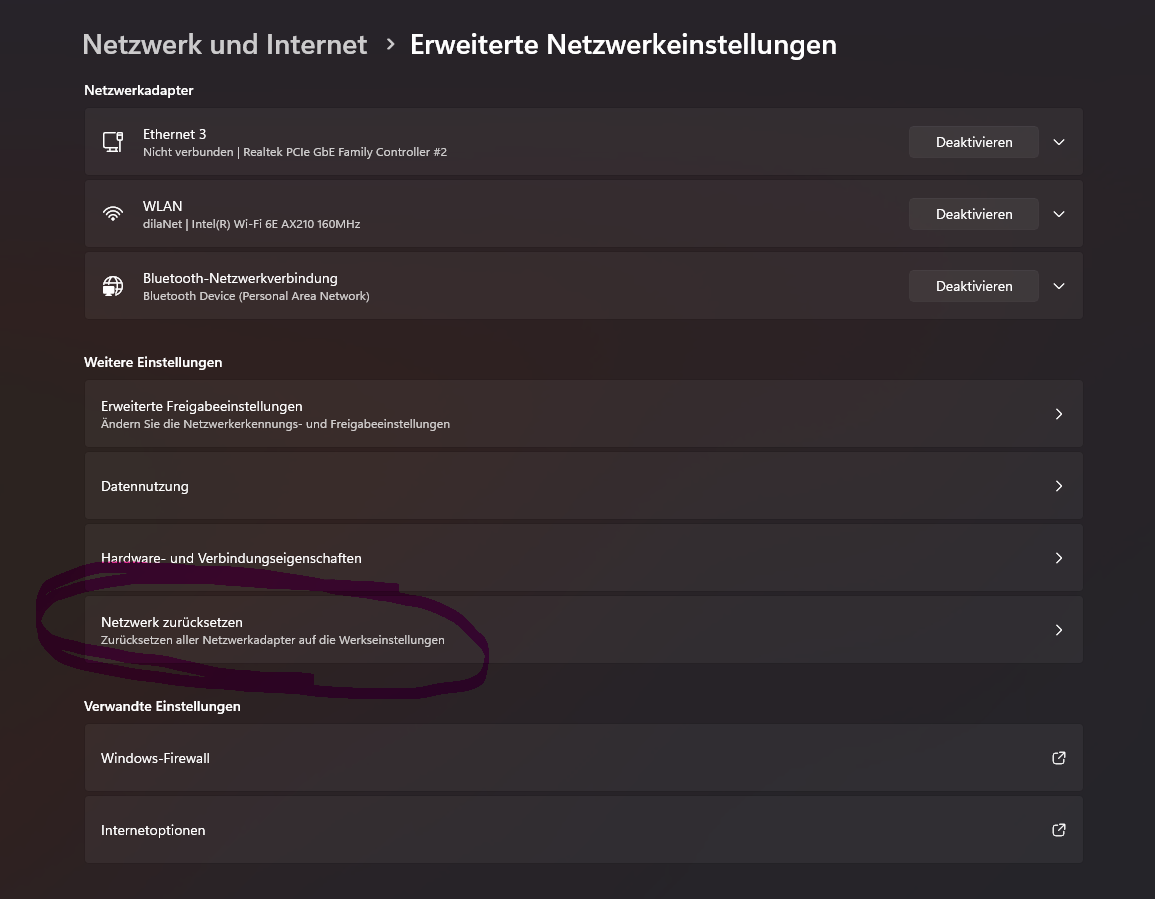The width and height of the screenshot is (1155, 899).
Task: Click the Bluetooth network globe icon
Action: (113, 286)
